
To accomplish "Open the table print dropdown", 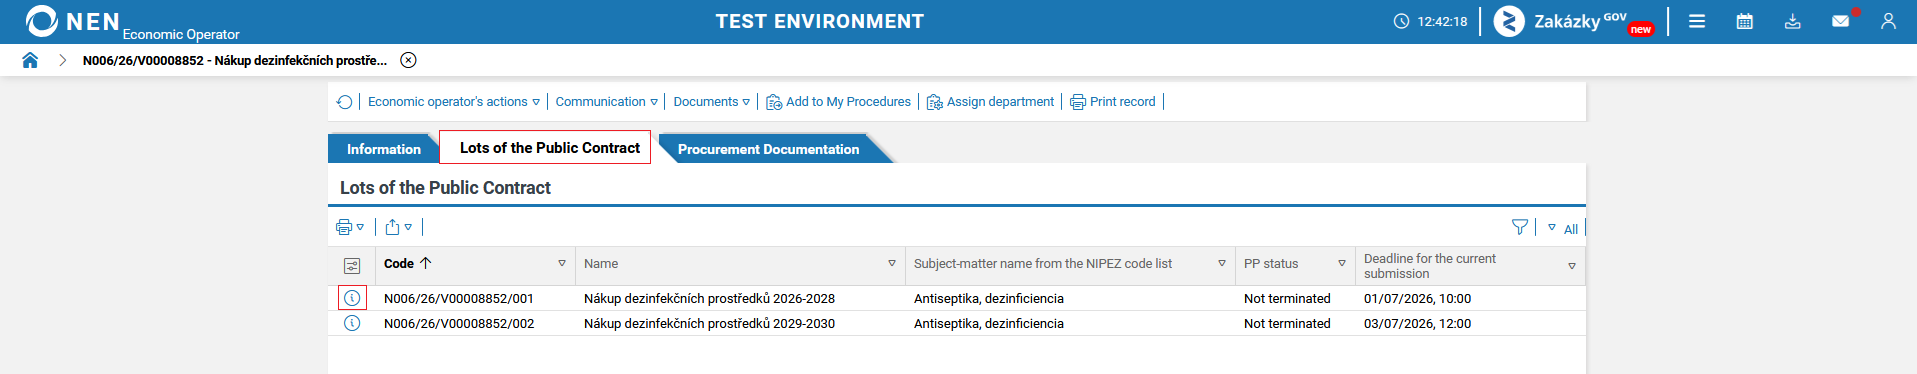I will 350,227.
